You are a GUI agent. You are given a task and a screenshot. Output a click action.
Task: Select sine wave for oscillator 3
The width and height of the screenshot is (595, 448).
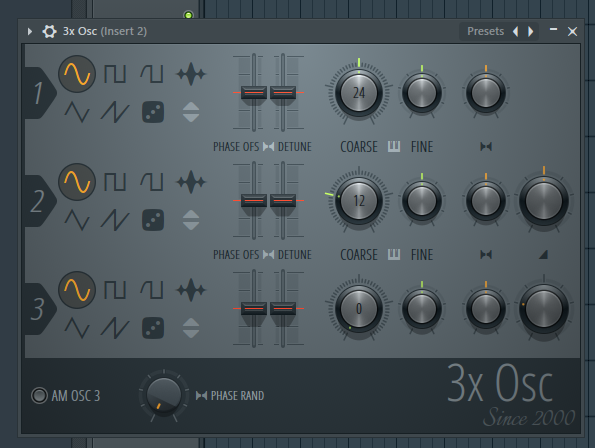(x=77, y=290)
